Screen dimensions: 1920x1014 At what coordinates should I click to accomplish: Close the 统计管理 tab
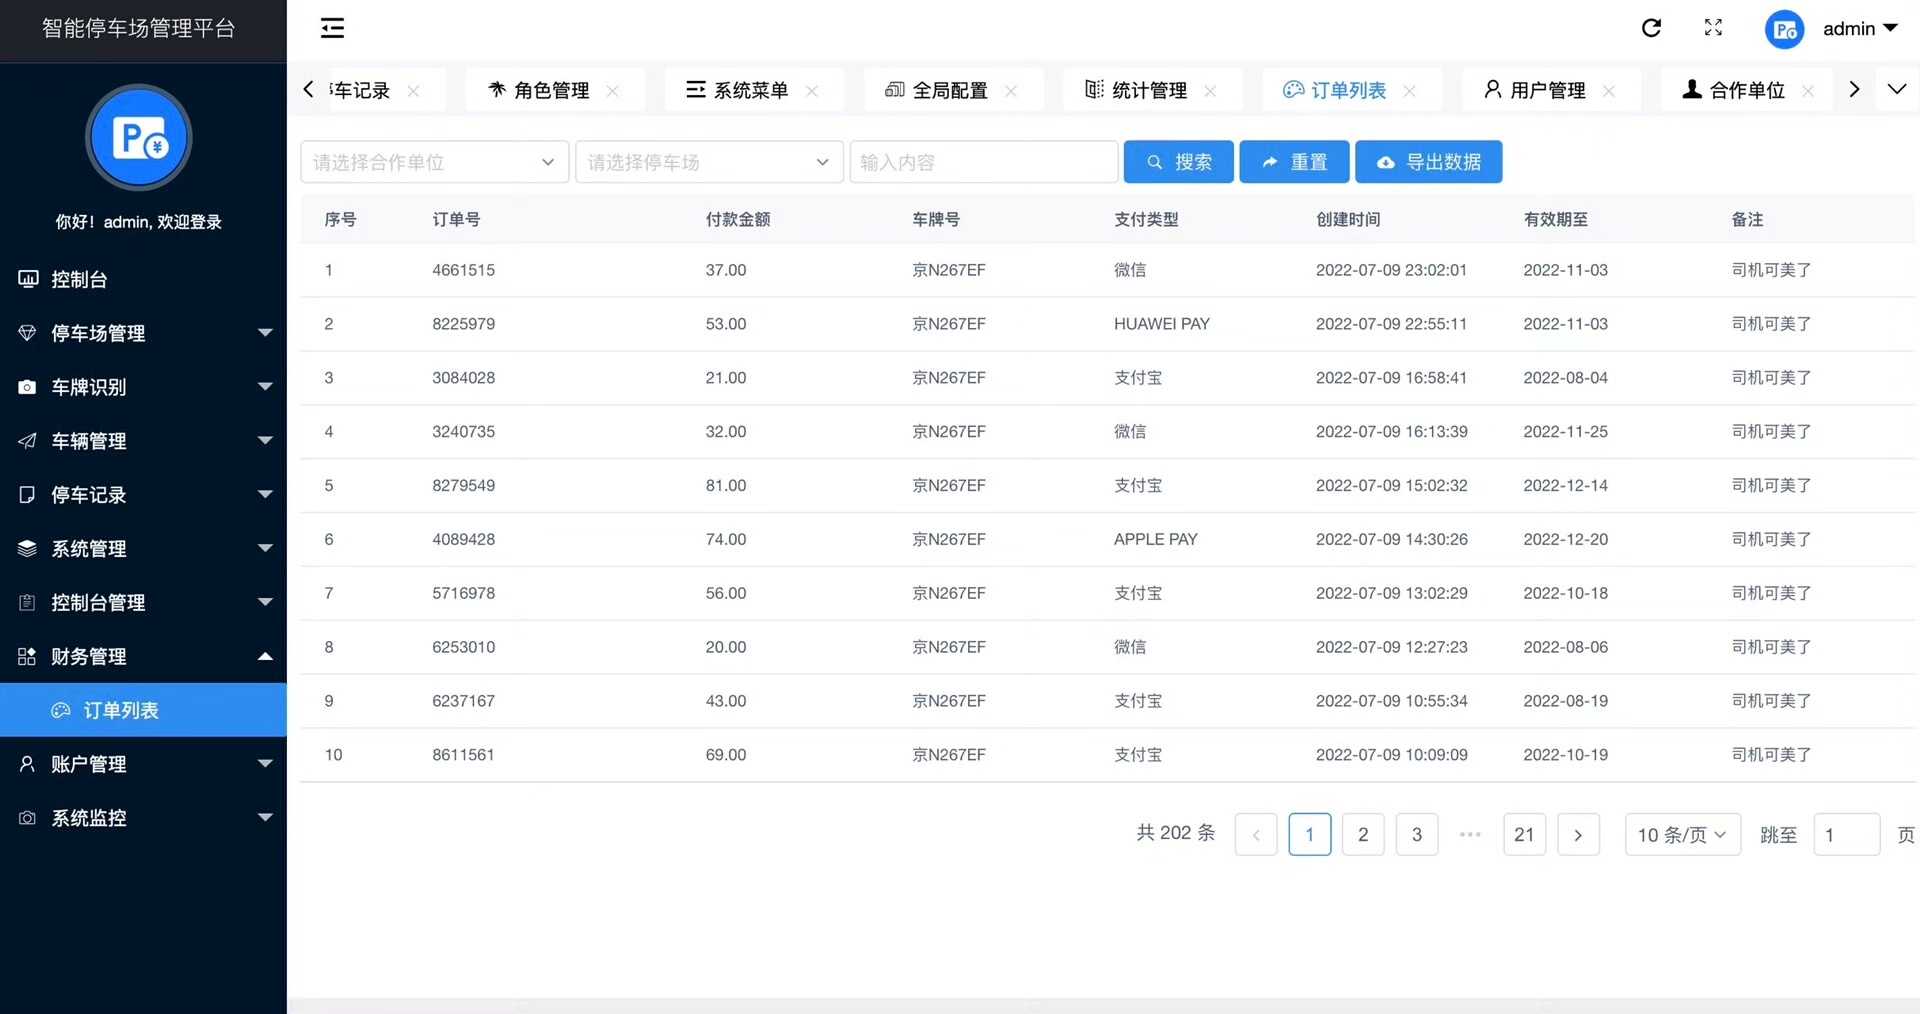point(1210,91)
